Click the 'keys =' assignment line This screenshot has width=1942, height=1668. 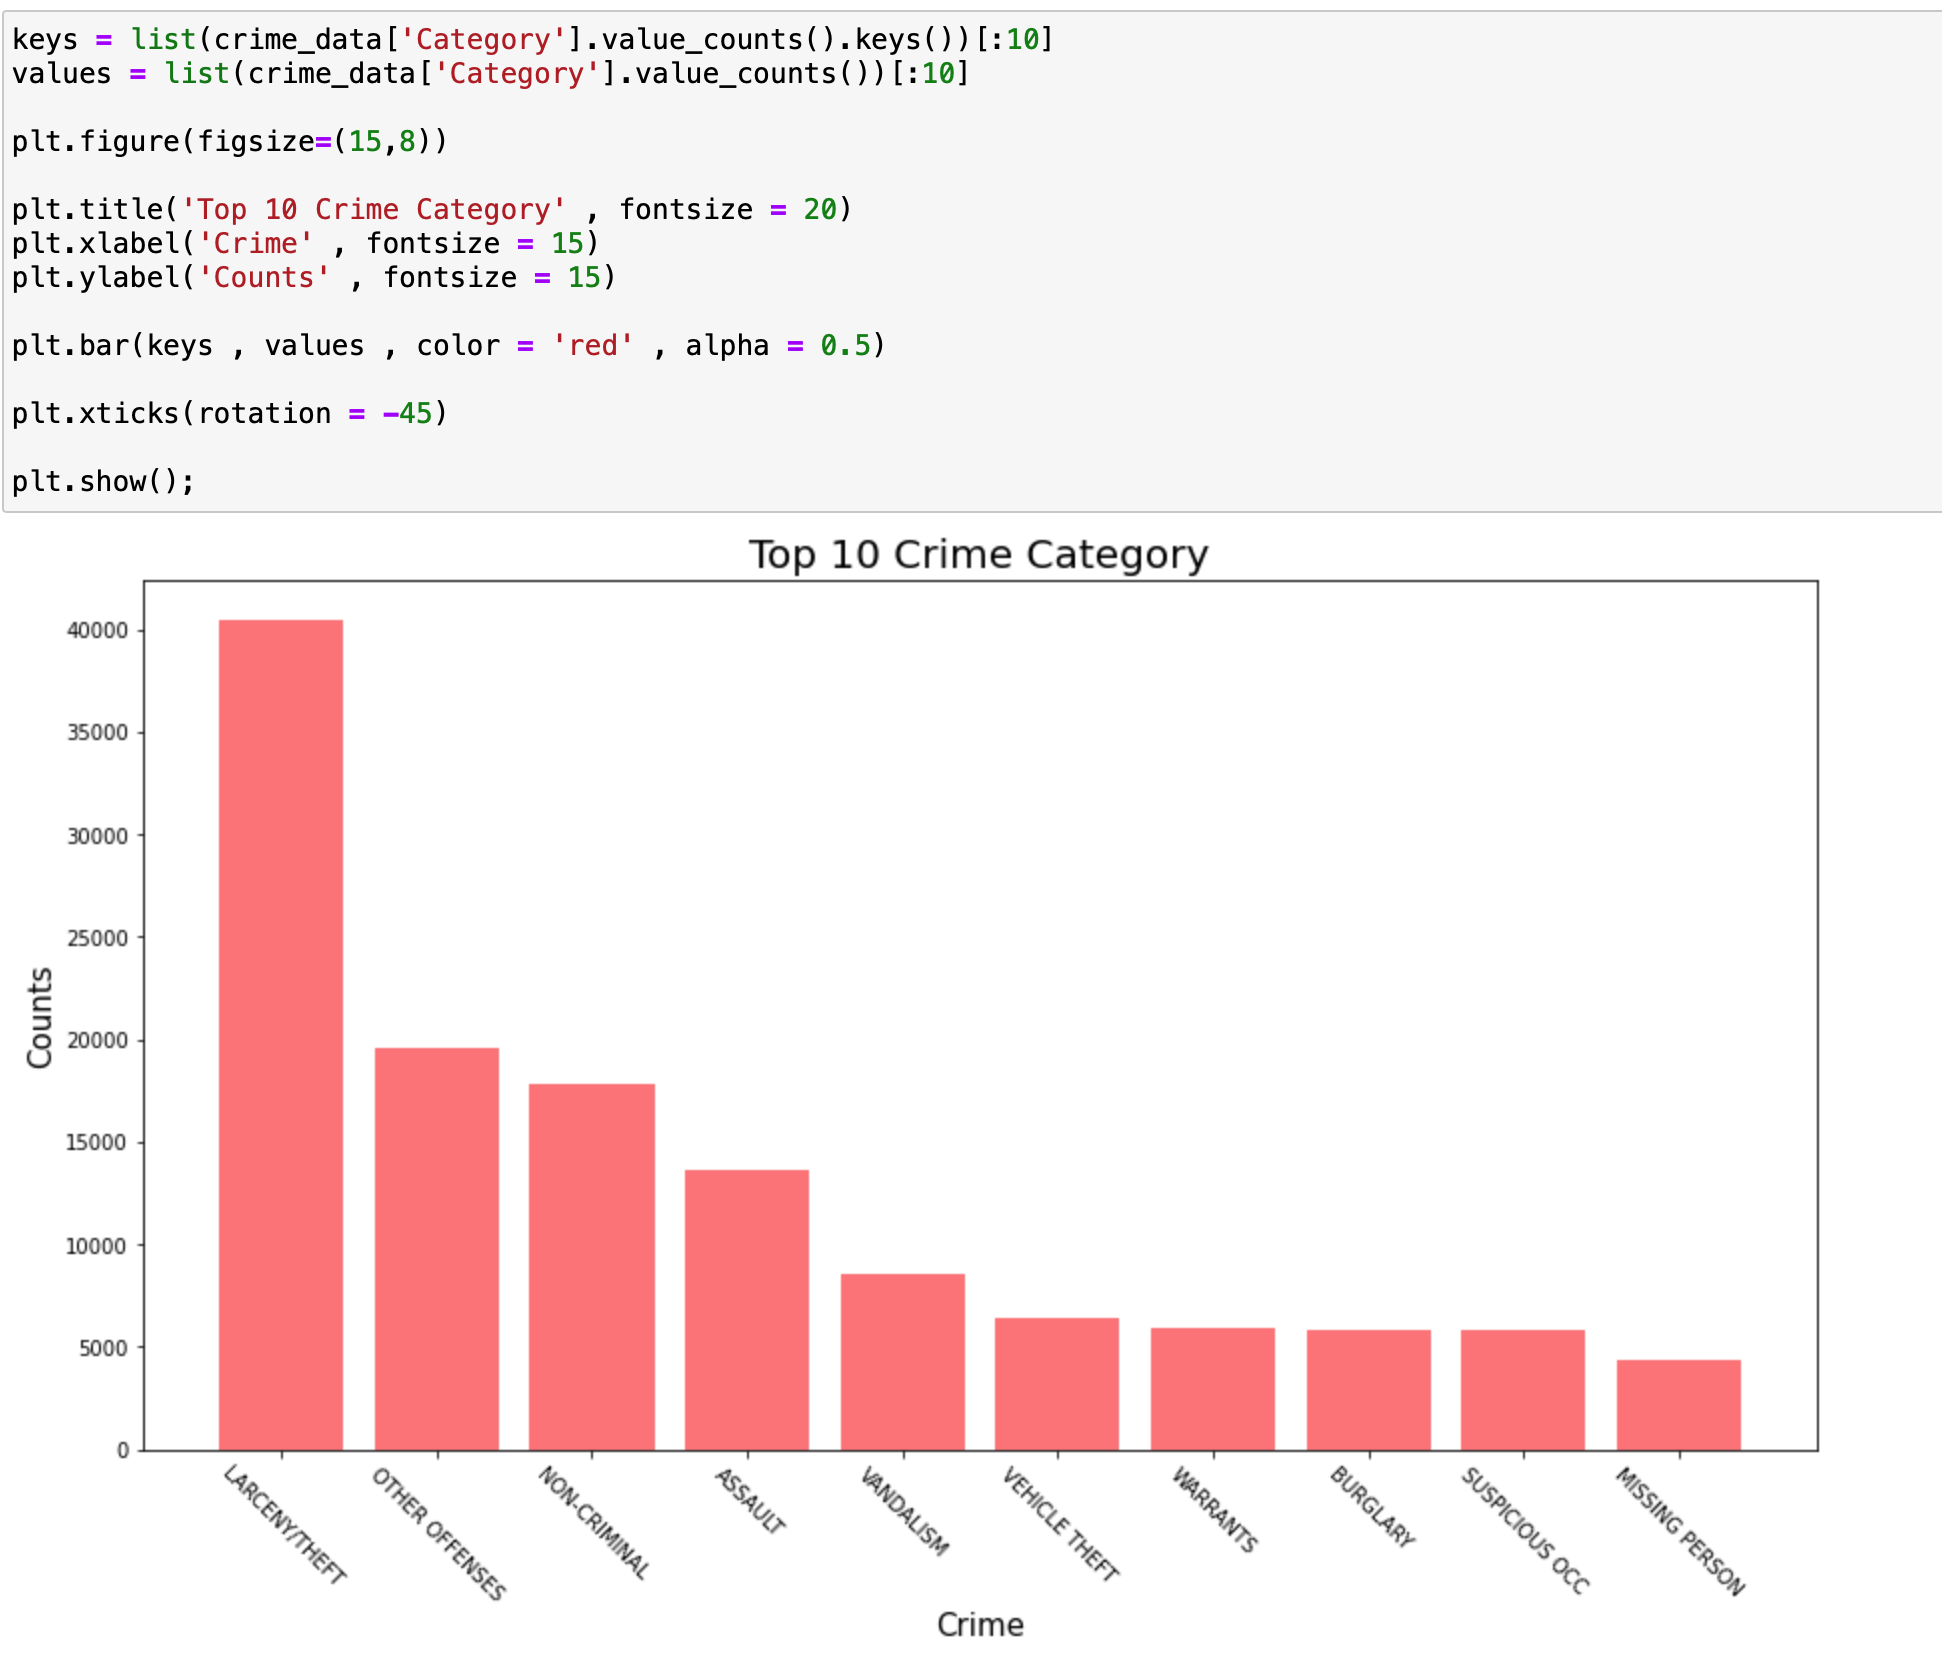click(x=532, y=40)
